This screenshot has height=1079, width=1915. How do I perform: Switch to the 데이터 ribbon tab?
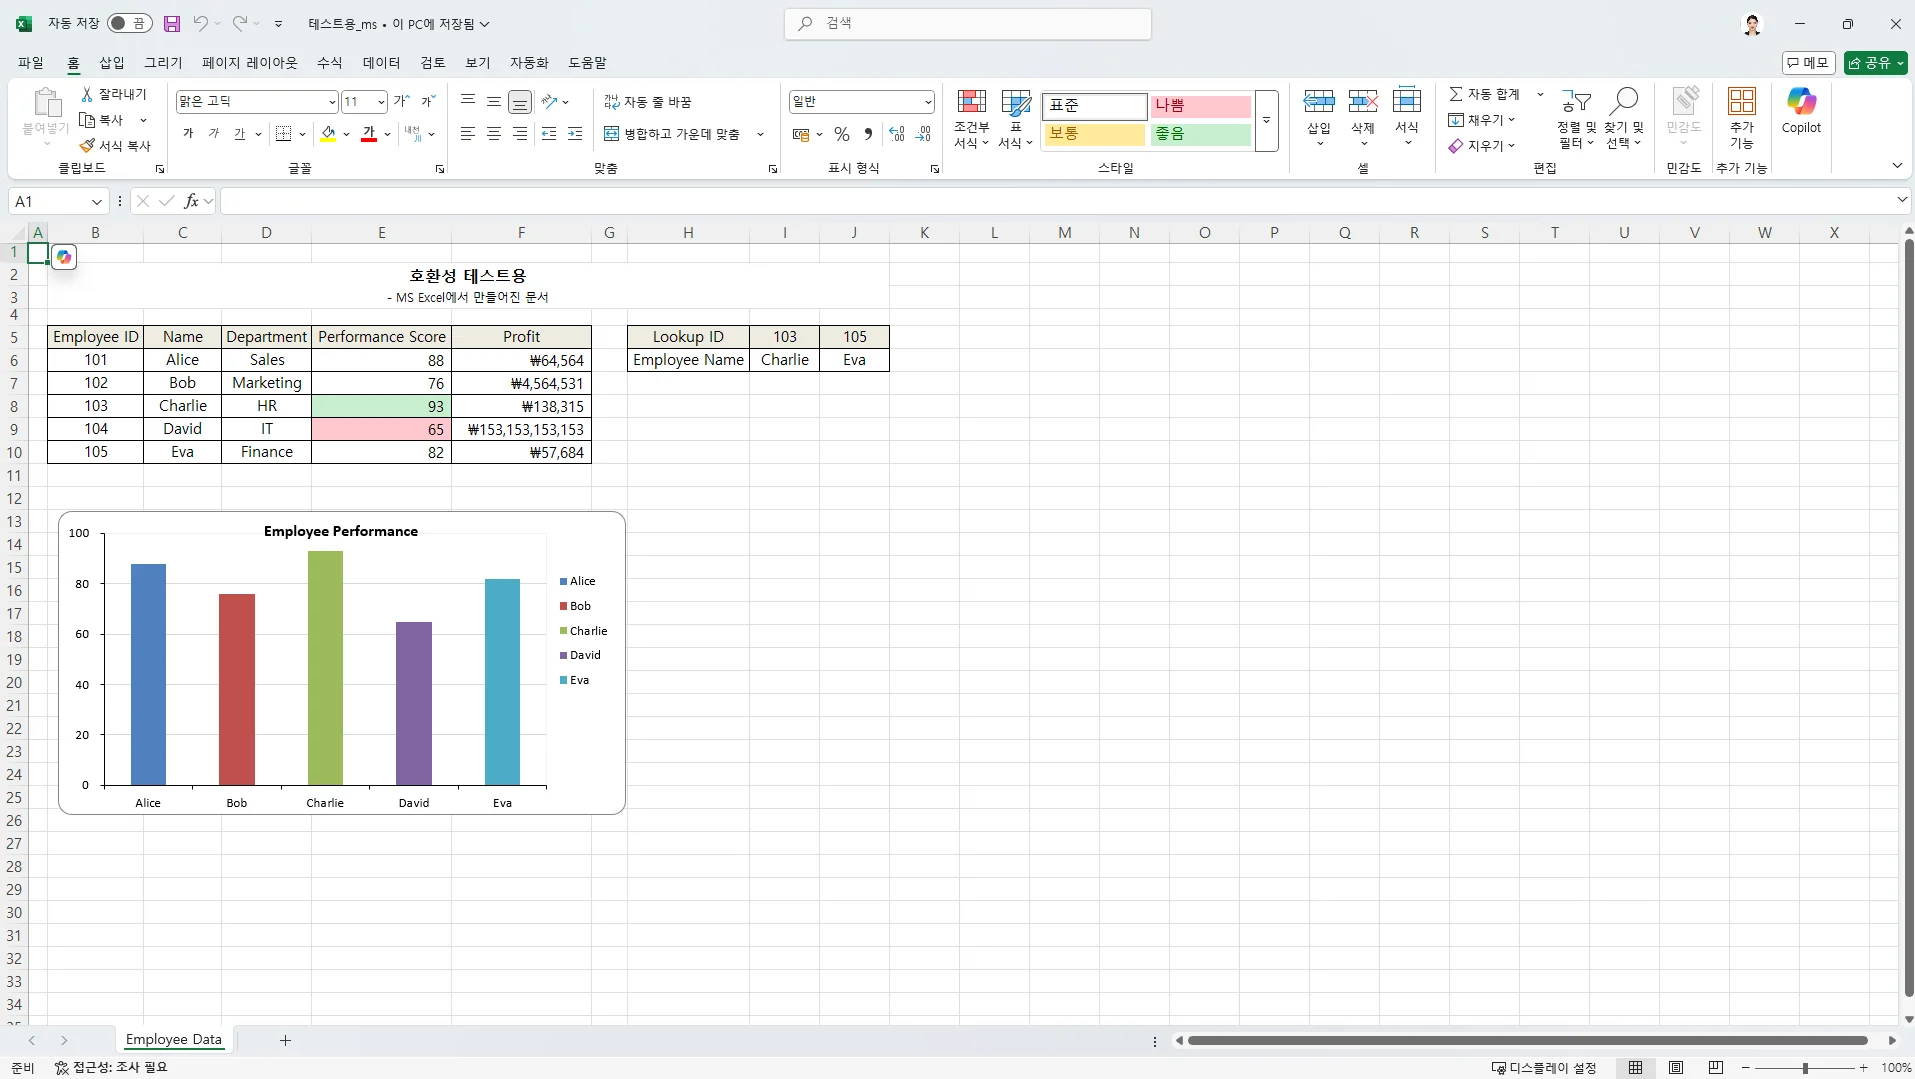pos(381,62)
